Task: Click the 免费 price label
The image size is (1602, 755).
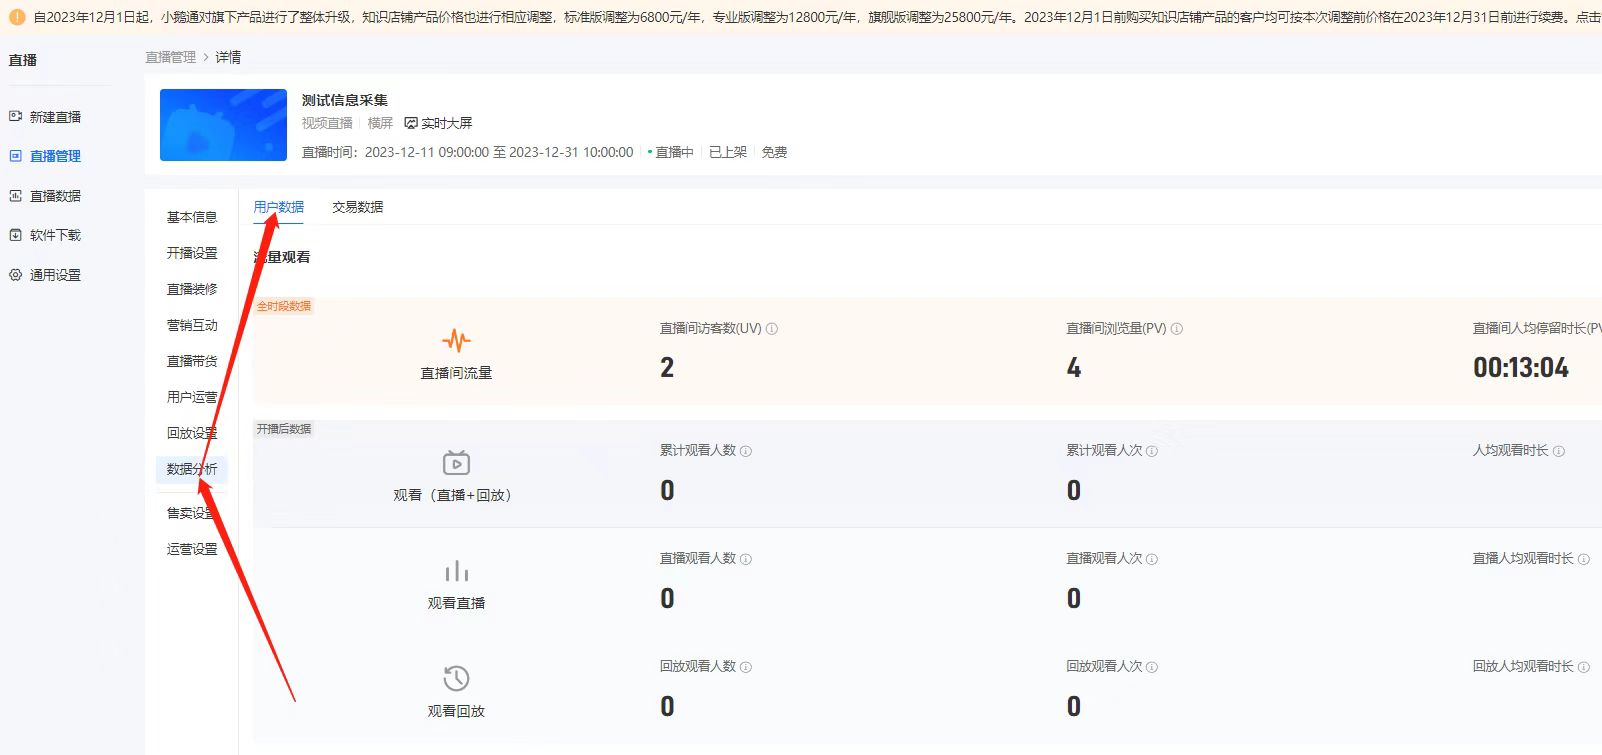Action: 774,152
